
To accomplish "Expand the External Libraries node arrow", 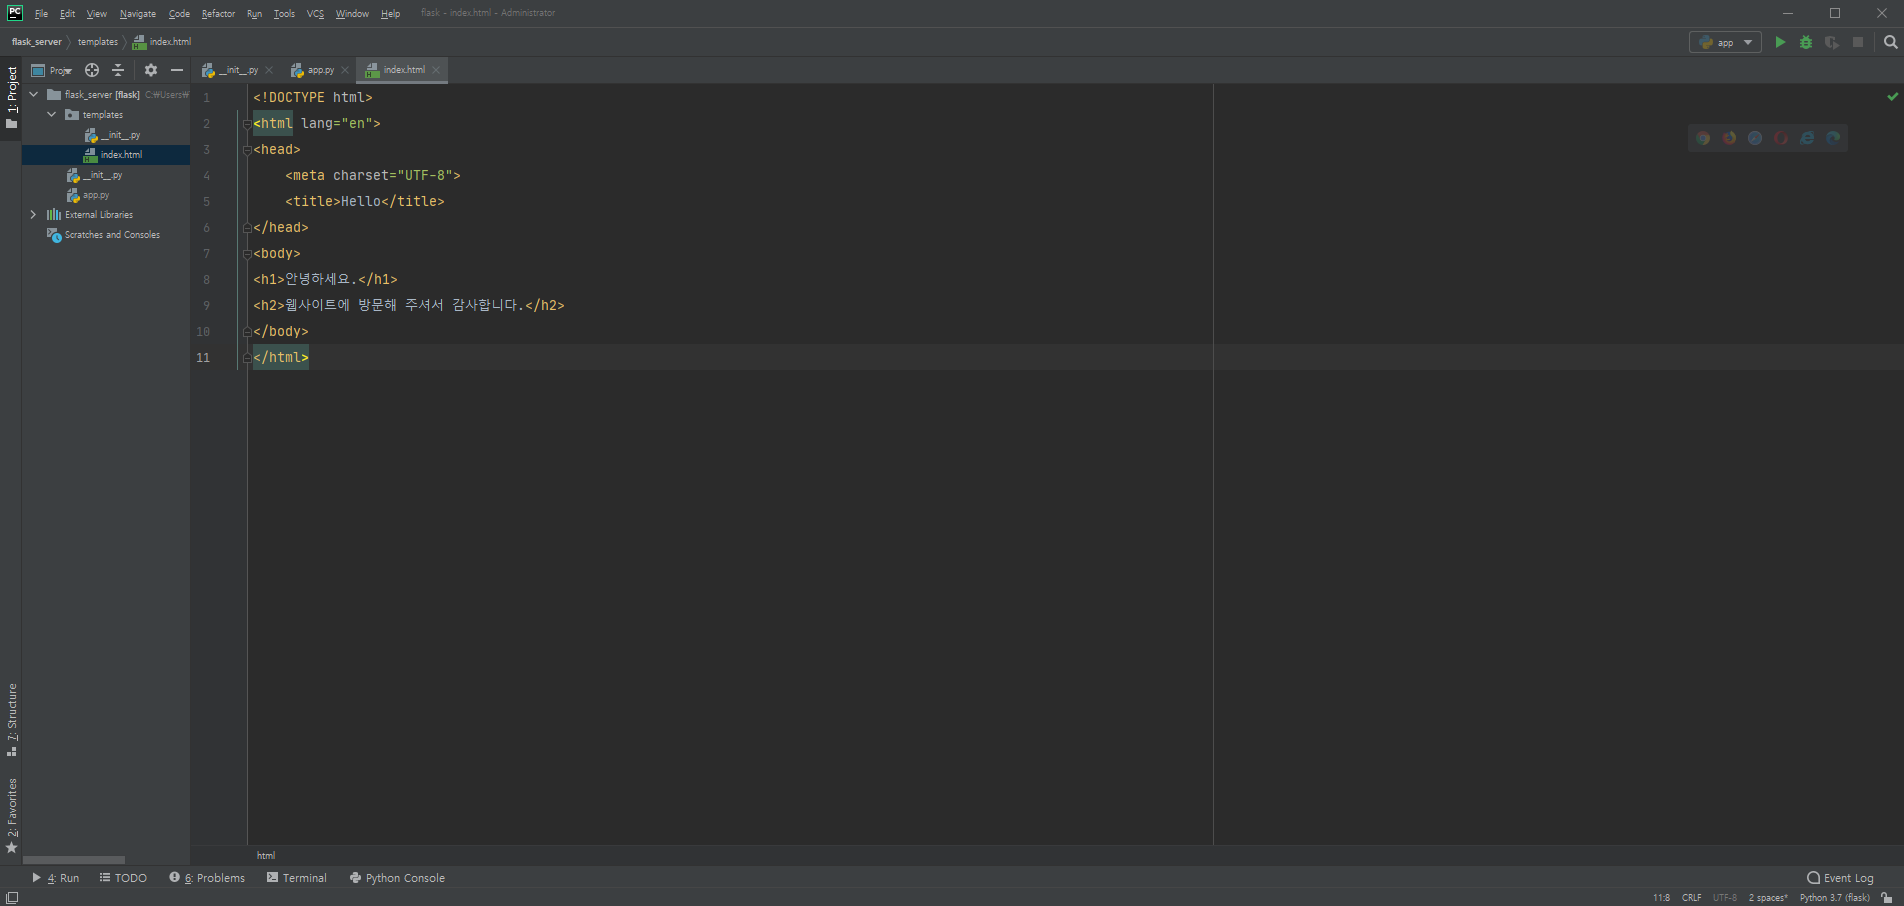I will click(x=34, y=215).
